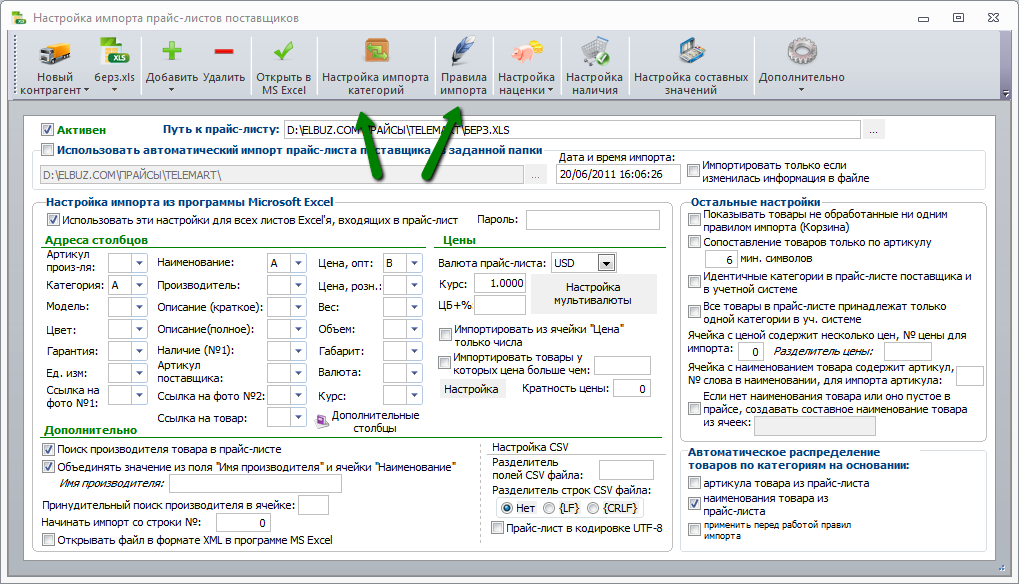Open the Вес column dropdown

tap(414, 307)
